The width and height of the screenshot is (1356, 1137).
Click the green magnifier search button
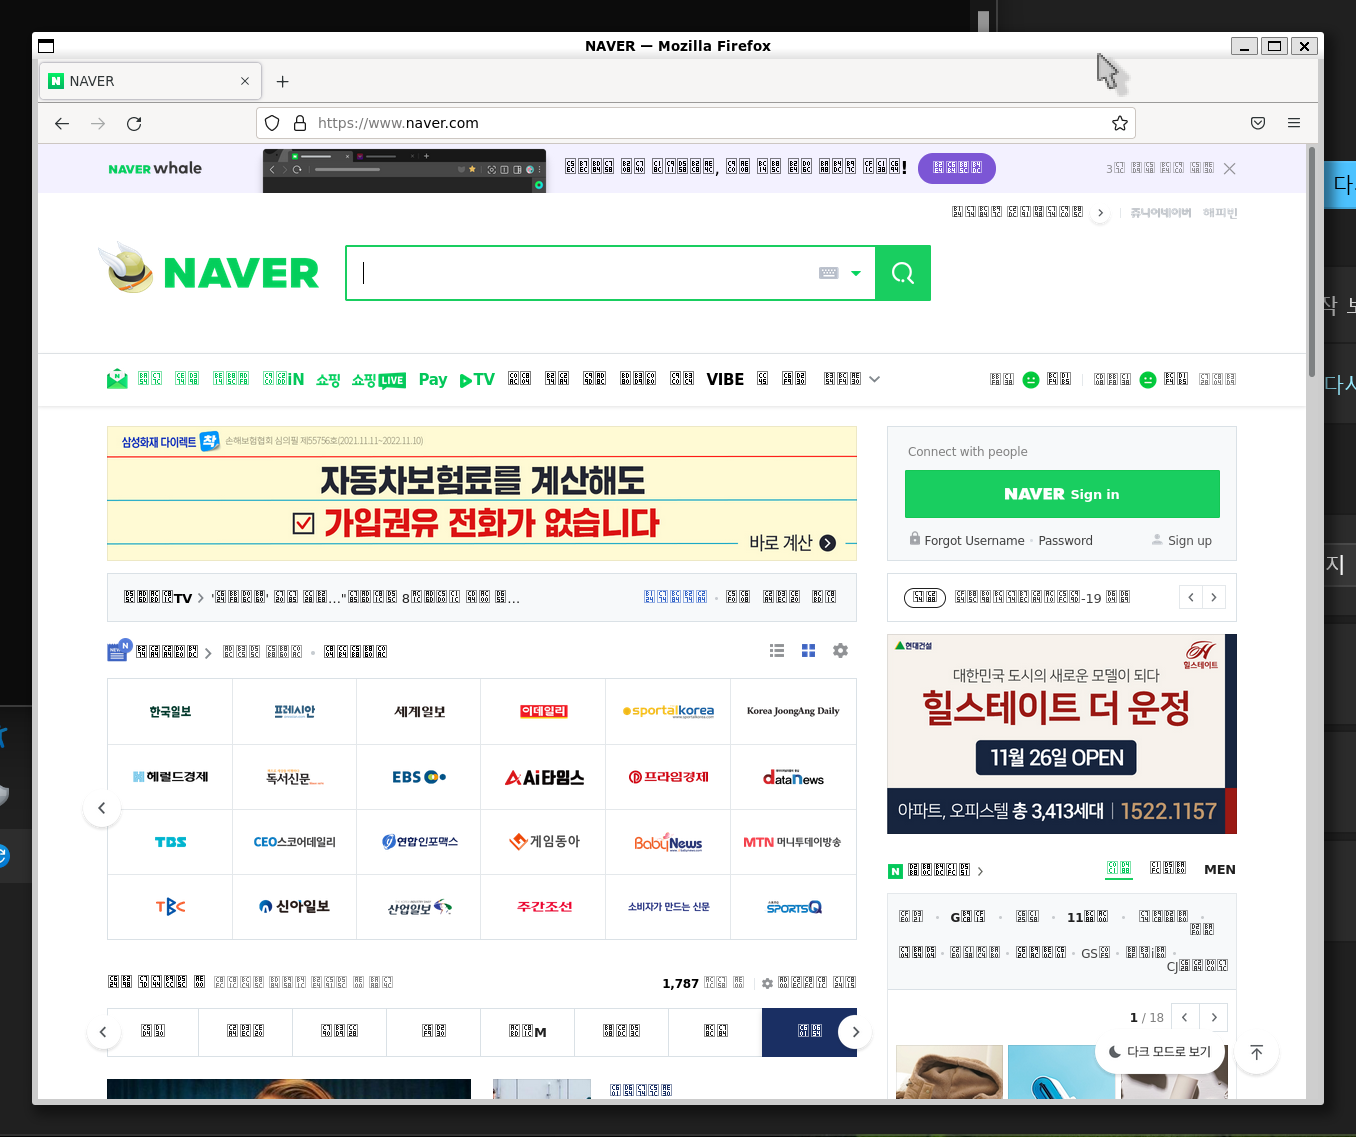tap(903, 273)
